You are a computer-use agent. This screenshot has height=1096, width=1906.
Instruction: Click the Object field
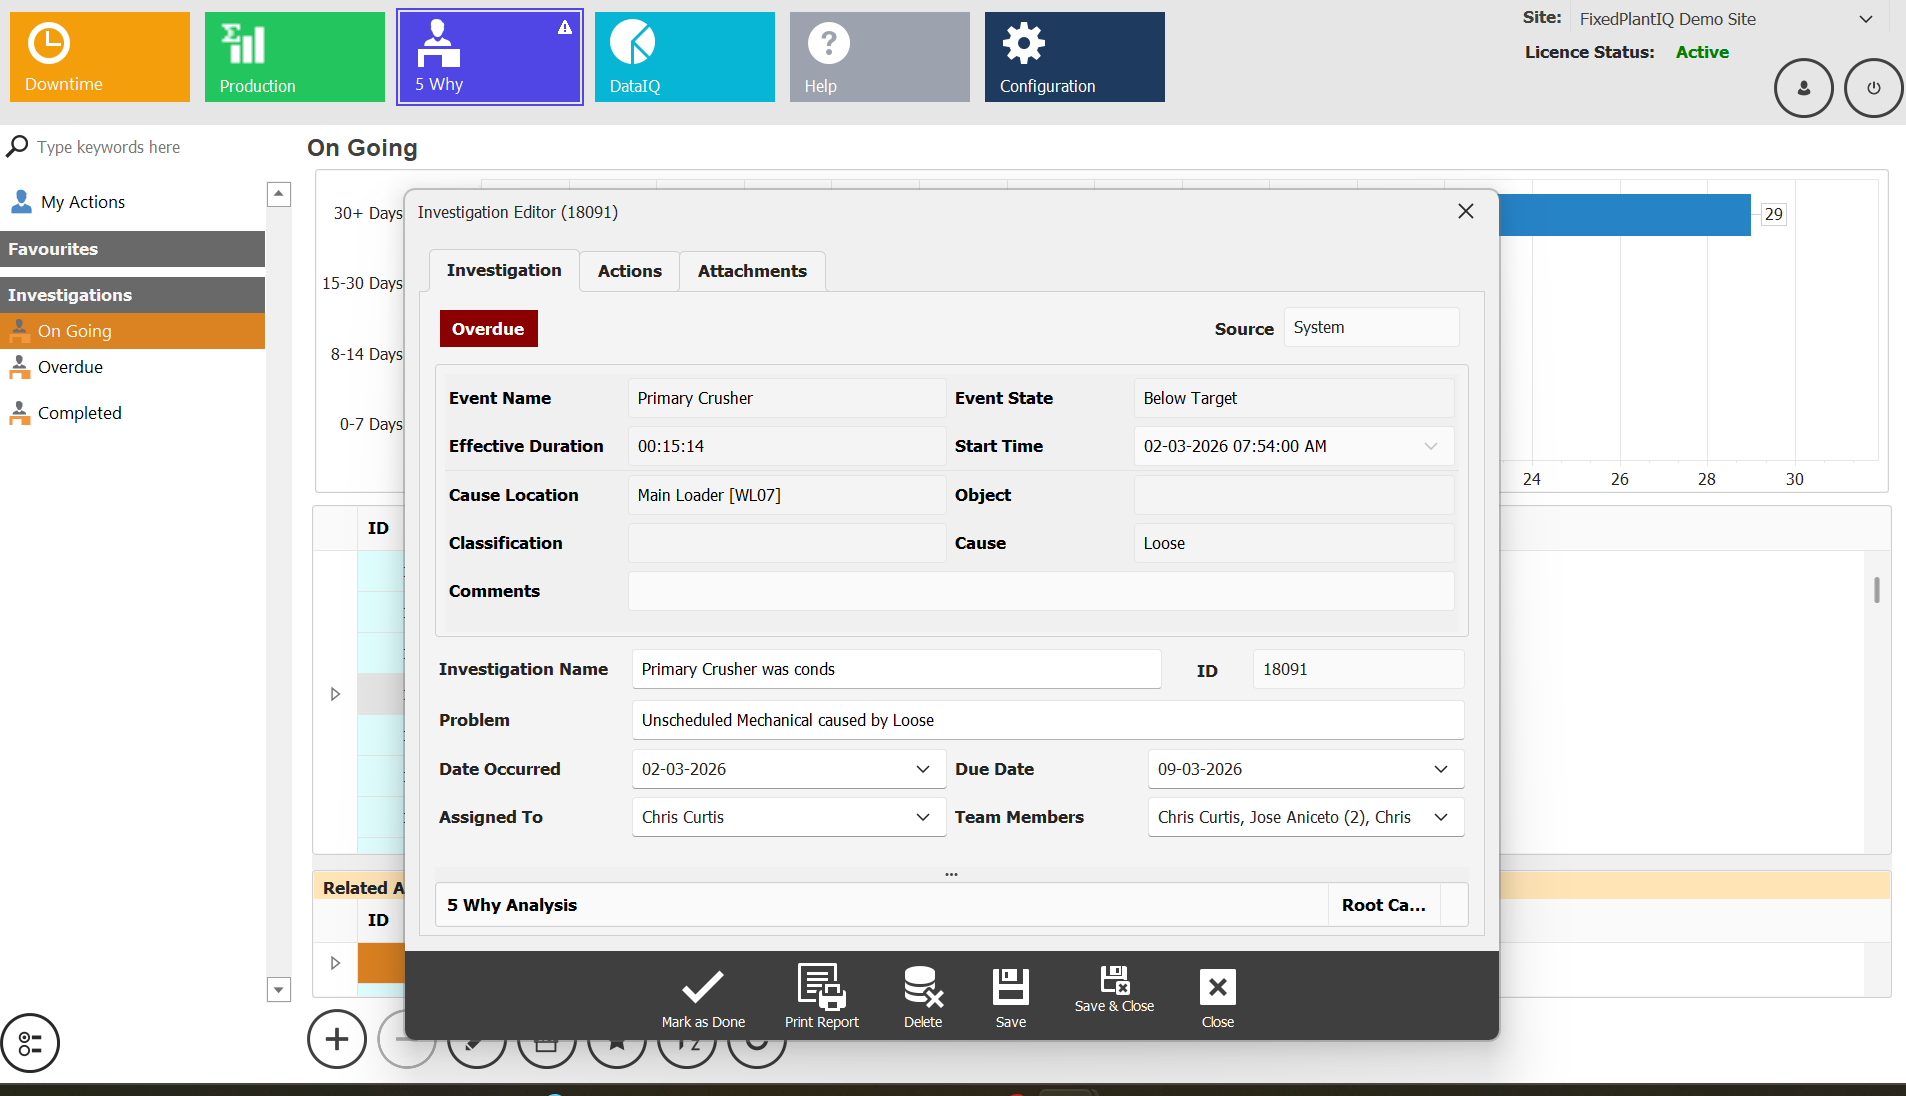pos(1294,495)
